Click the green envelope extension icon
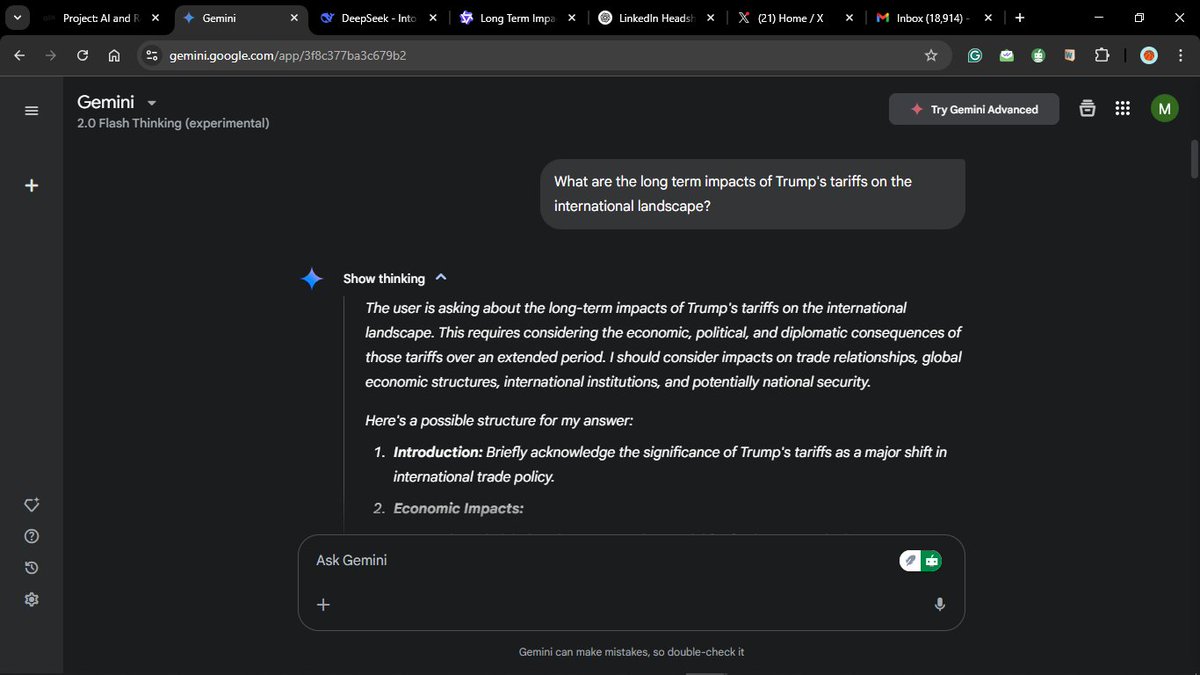 tap(1006, 56)
